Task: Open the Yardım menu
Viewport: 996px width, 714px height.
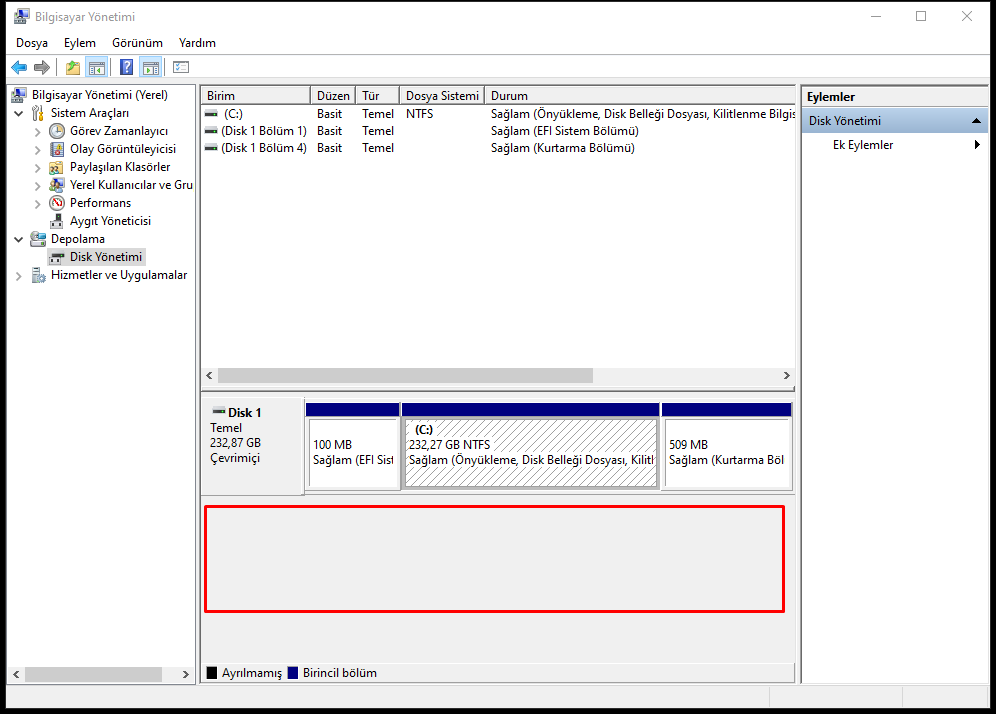Action: click(x=197, y=43)
